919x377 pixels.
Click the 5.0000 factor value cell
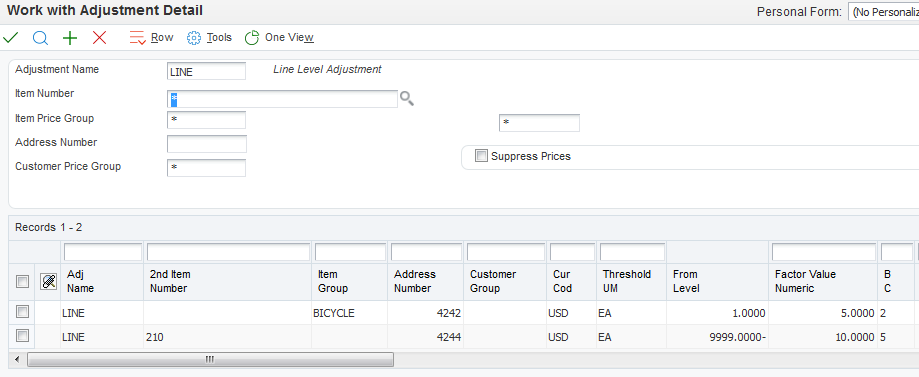click(823, 313)
